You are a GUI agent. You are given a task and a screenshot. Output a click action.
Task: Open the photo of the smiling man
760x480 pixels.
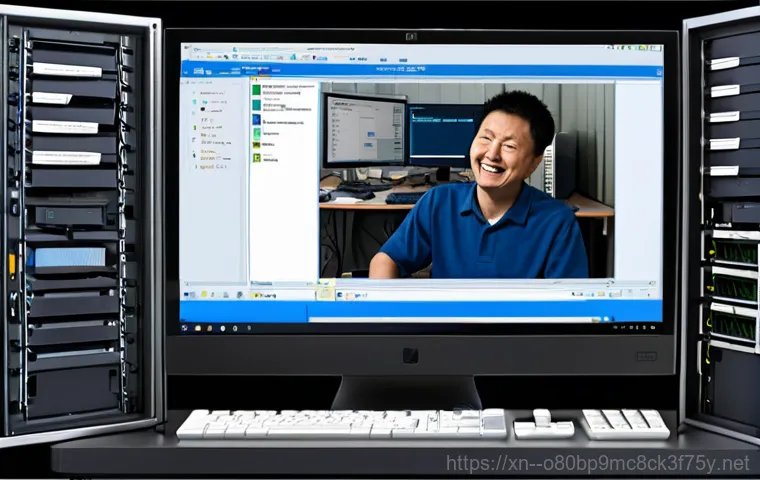click(x=466, y=180)
